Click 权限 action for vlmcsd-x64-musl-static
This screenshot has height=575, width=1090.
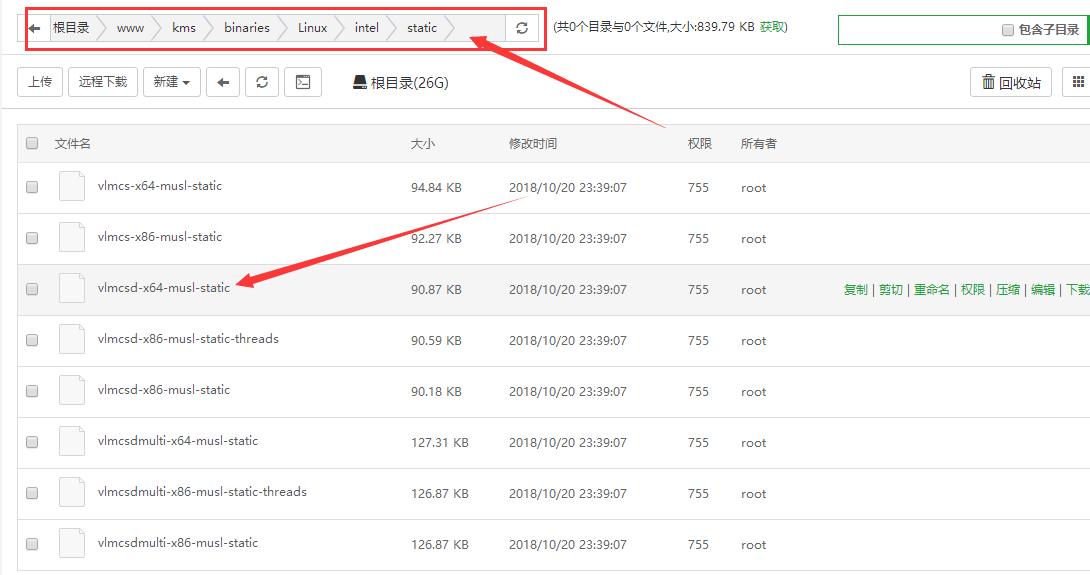pyautogui.click(x=973, y=290)
